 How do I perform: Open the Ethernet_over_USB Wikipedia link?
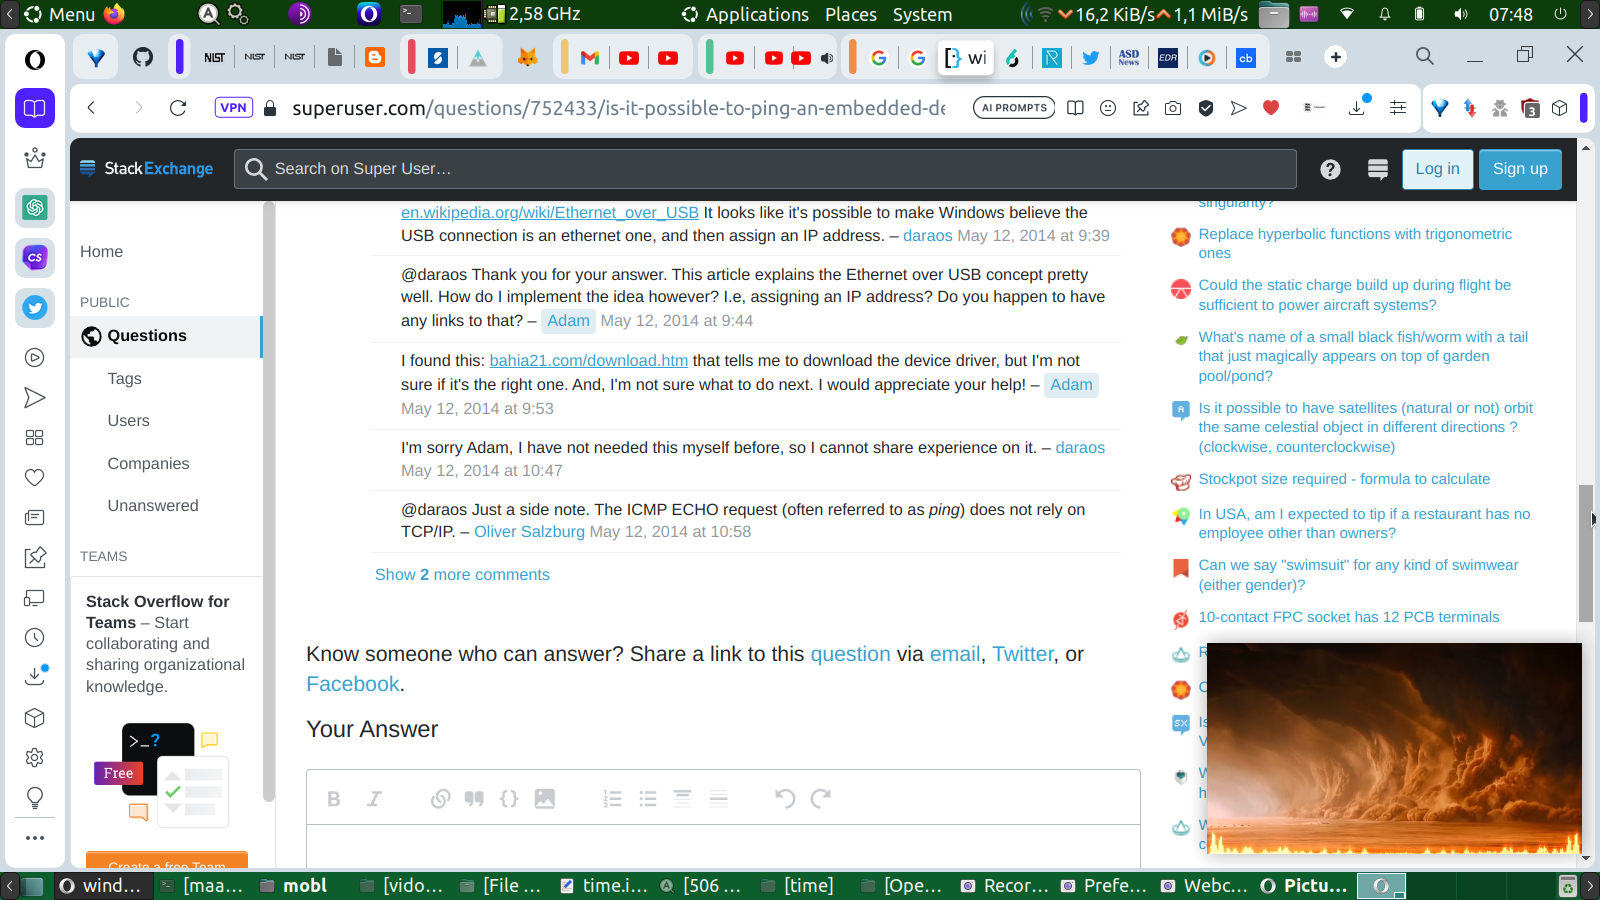point(550,212)
